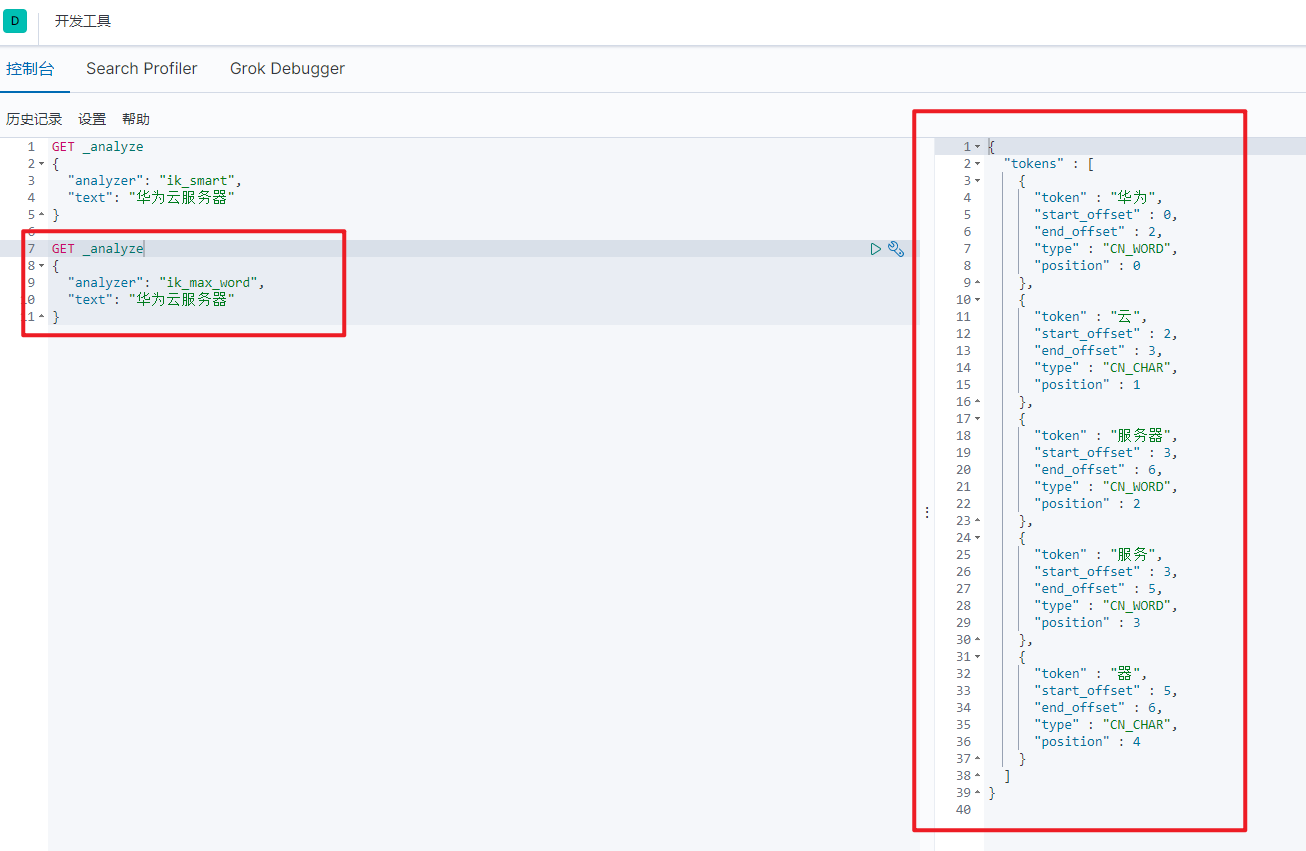
Task: Click the second GET _analyze request line
Action: pyautogui.click(x=98, y=249)
